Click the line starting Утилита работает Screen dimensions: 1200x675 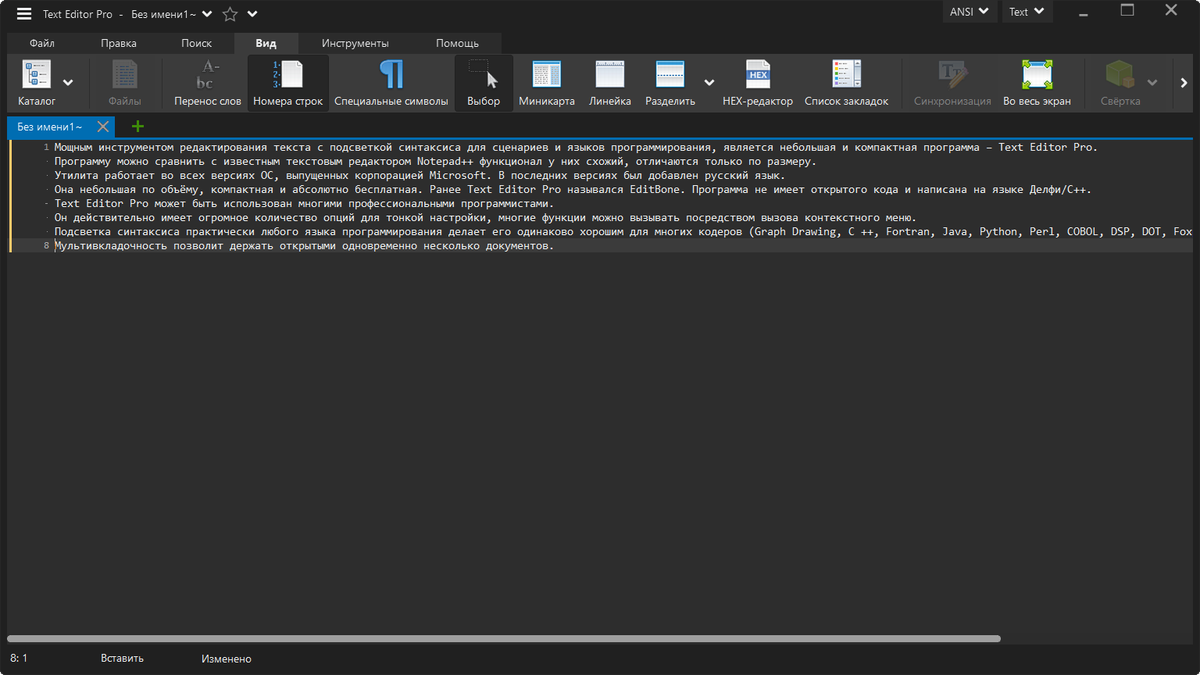click(419, 175)
